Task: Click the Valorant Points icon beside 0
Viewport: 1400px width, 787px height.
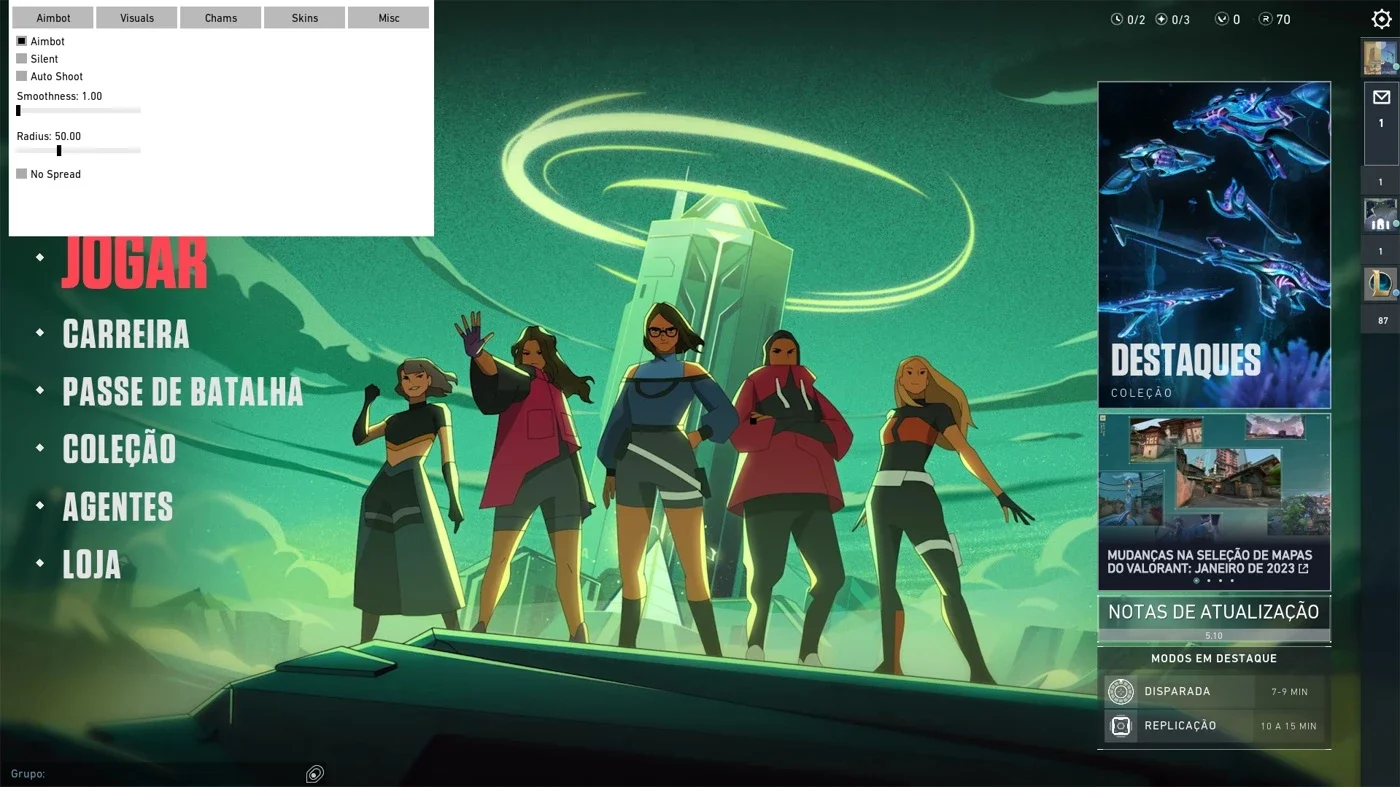Action: click(1221, 19)
